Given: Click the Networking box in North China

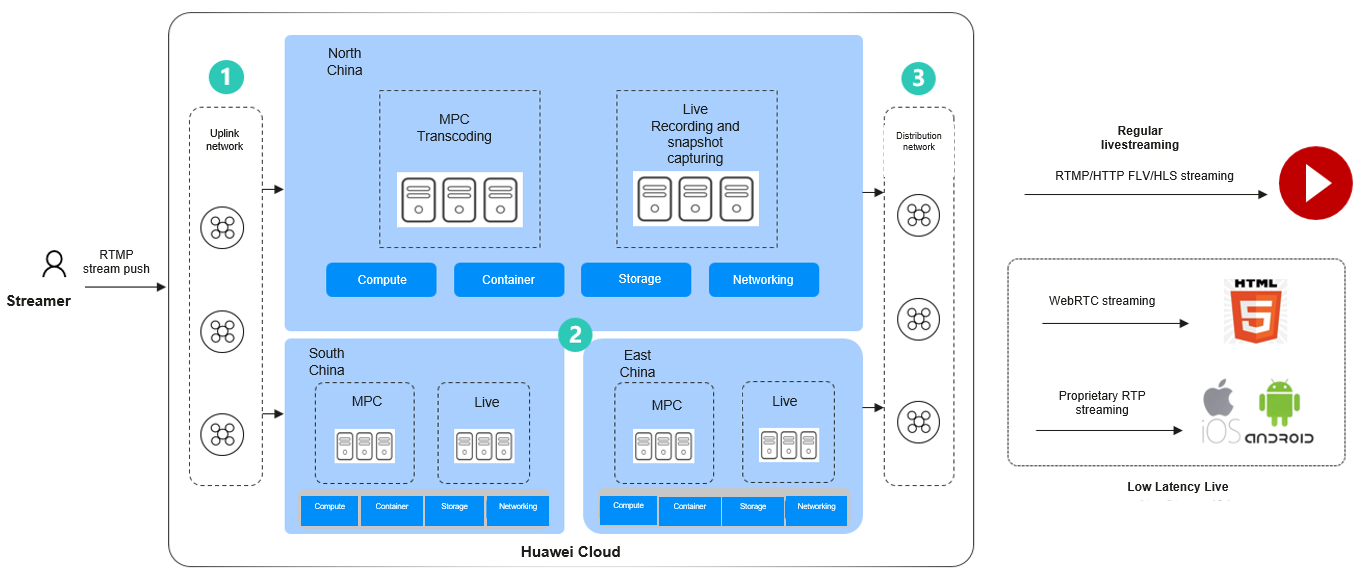Looking at the screenshot, I should (x=764, y=280).
